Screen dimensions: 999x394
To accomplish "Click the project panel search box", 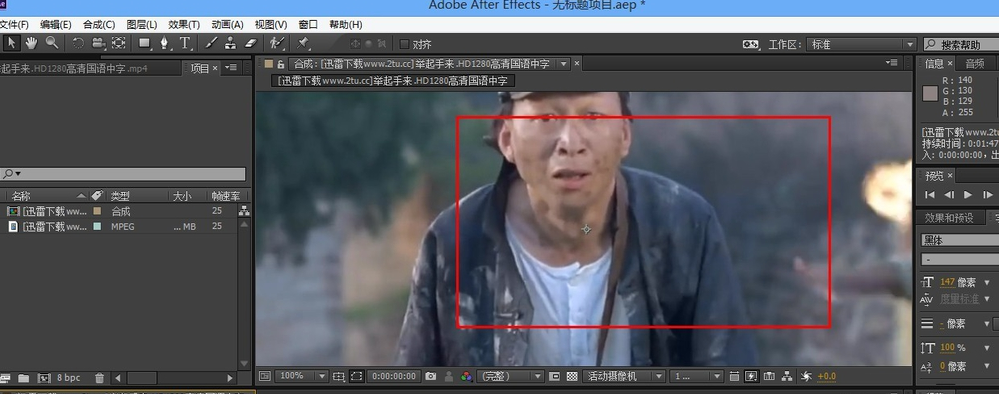I will point(123,173).
